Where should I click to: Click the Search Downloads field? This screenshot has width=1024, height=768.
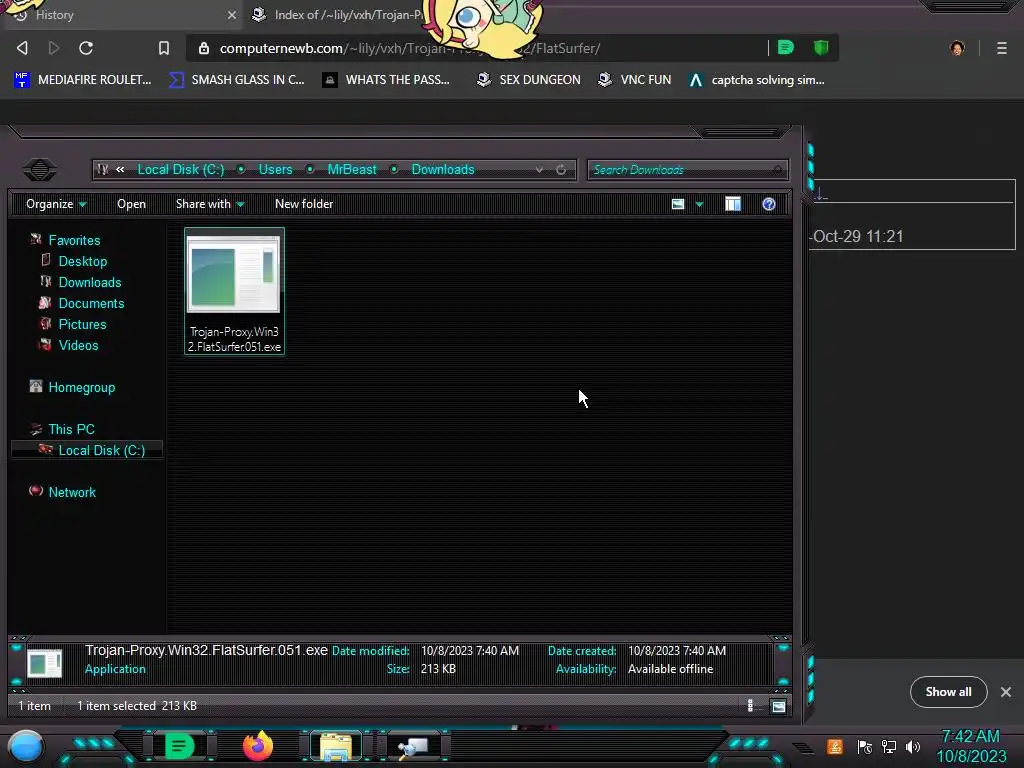coord(687,170)
